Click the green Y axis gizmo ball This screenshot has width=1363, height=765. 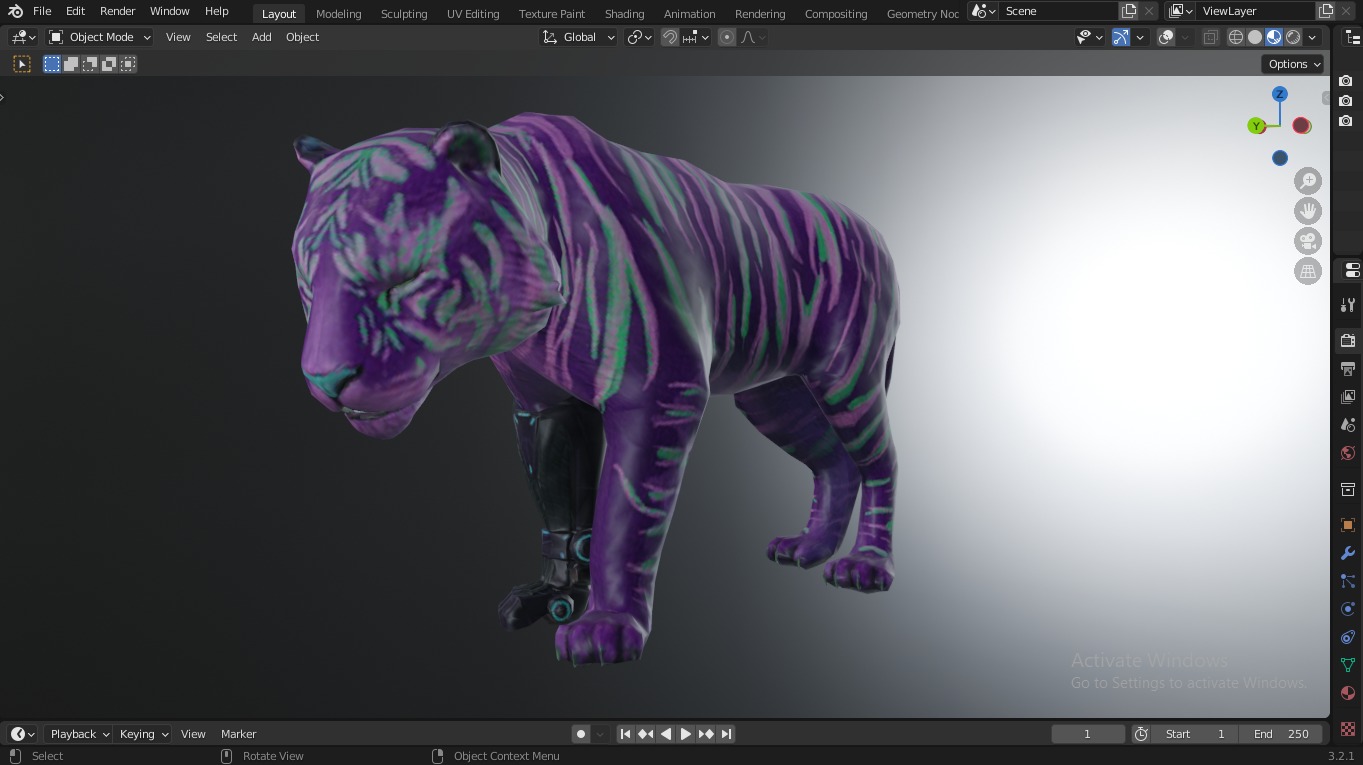point(1256,126)
